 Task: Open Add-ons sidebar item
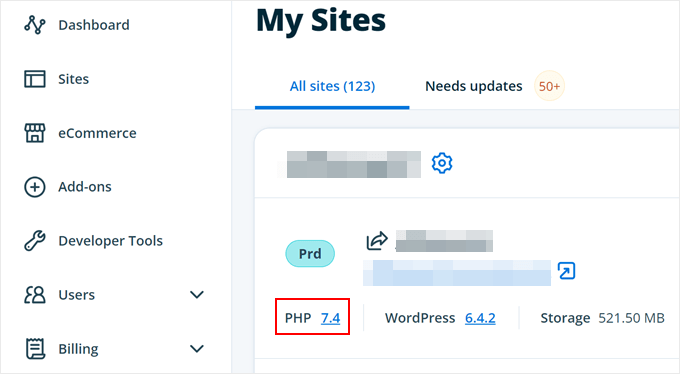click(x=85, y=187)
